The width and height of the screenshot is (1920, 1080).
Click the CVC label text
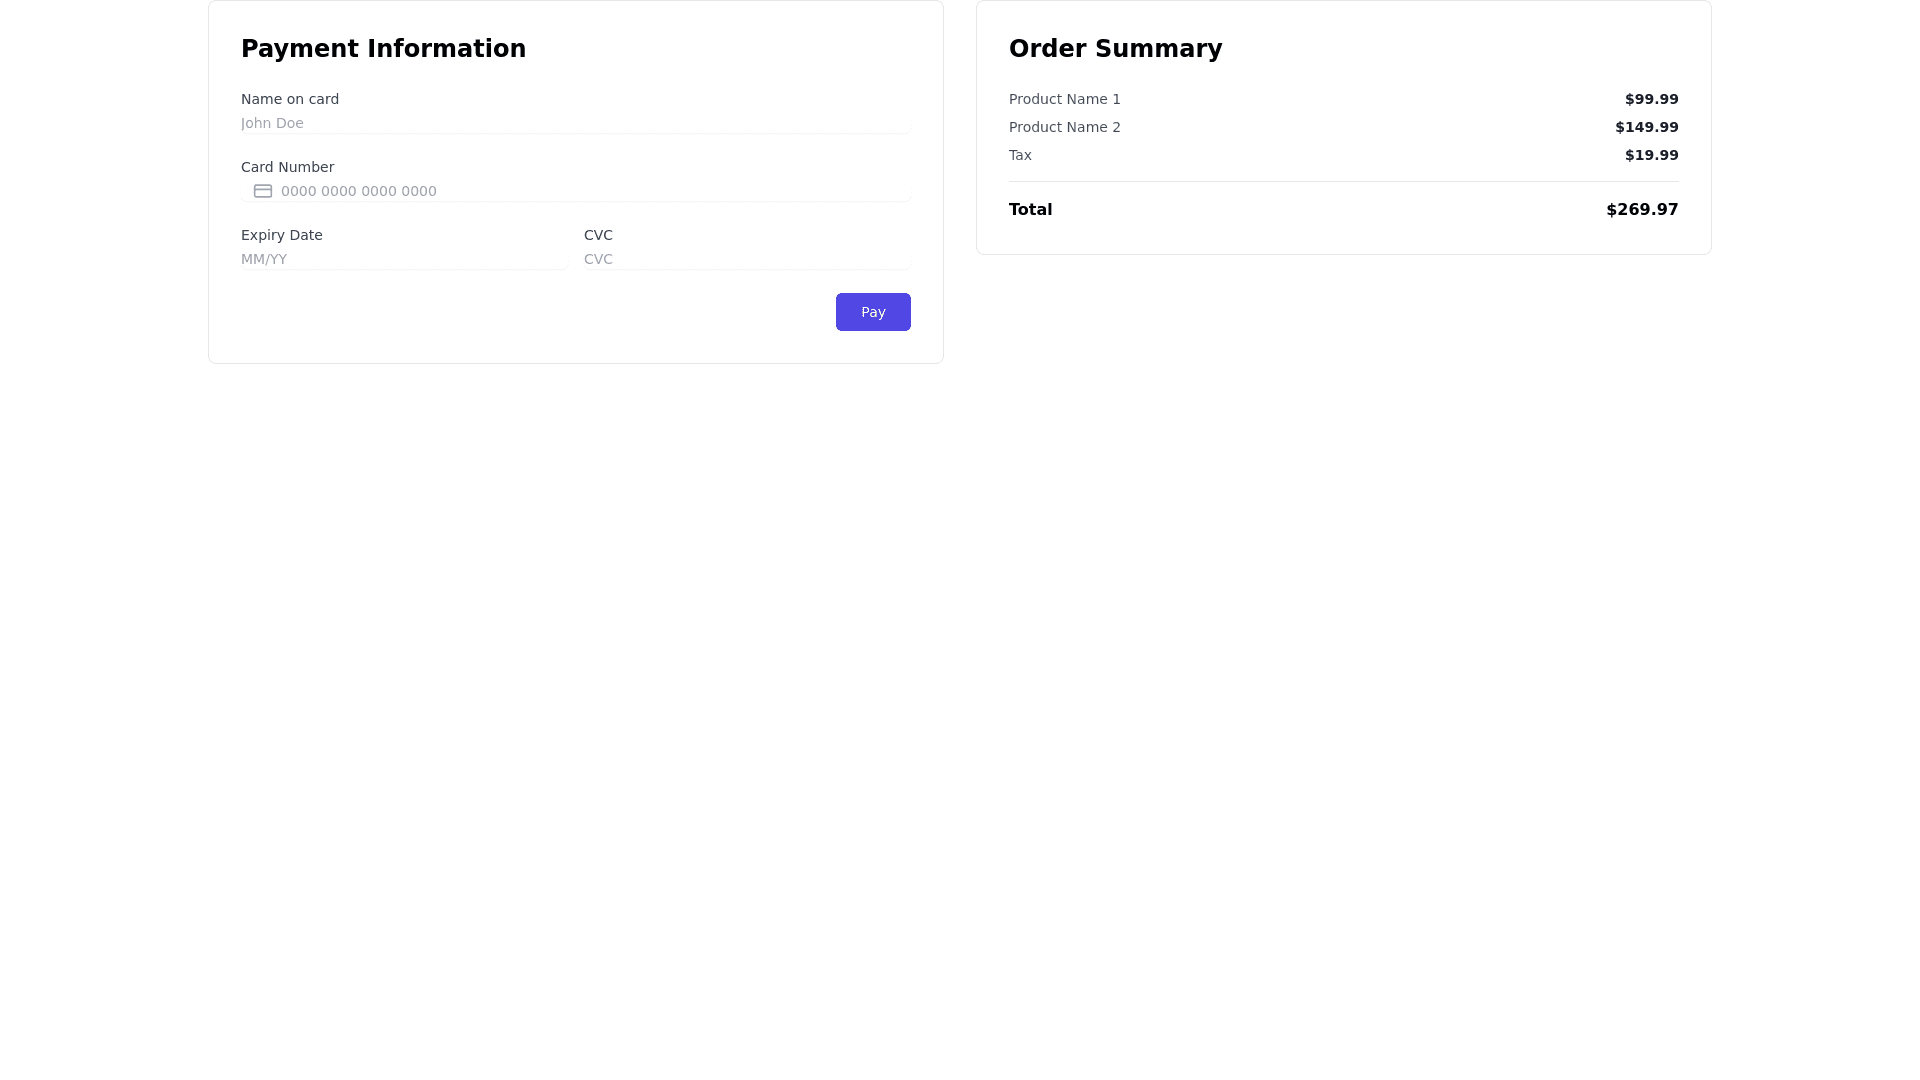coord(598,235)
